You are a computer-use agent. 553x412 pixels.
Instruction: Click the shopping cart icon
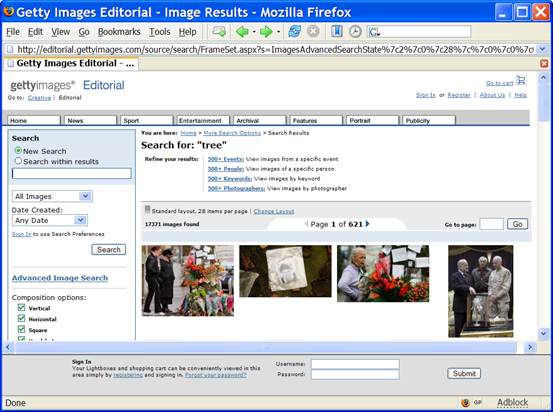tap(521, 80)
